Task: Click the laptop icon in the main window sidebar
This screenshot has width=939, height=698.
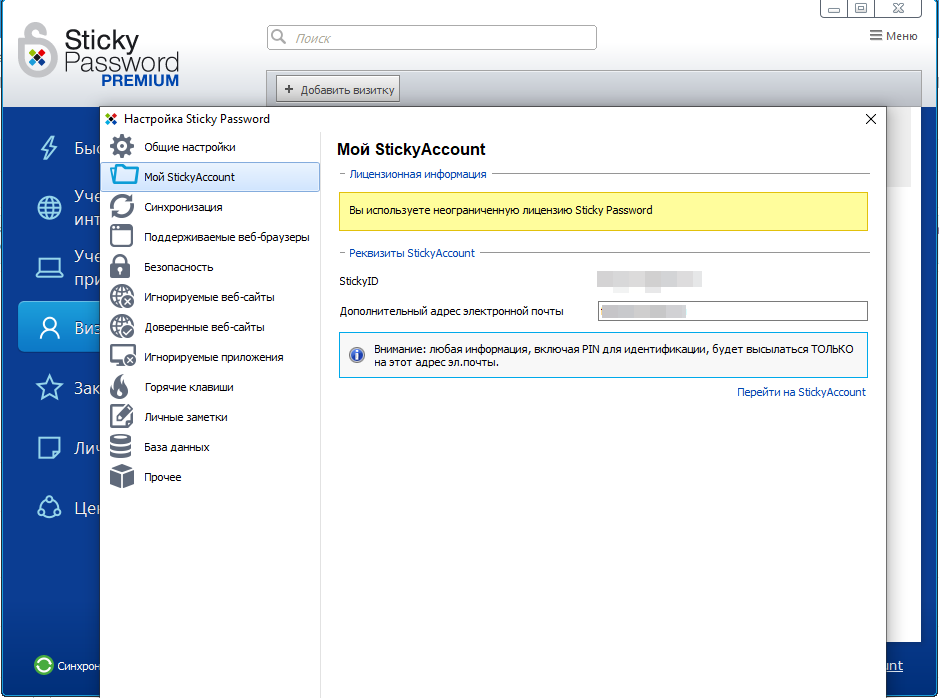Action: [49, 268]
